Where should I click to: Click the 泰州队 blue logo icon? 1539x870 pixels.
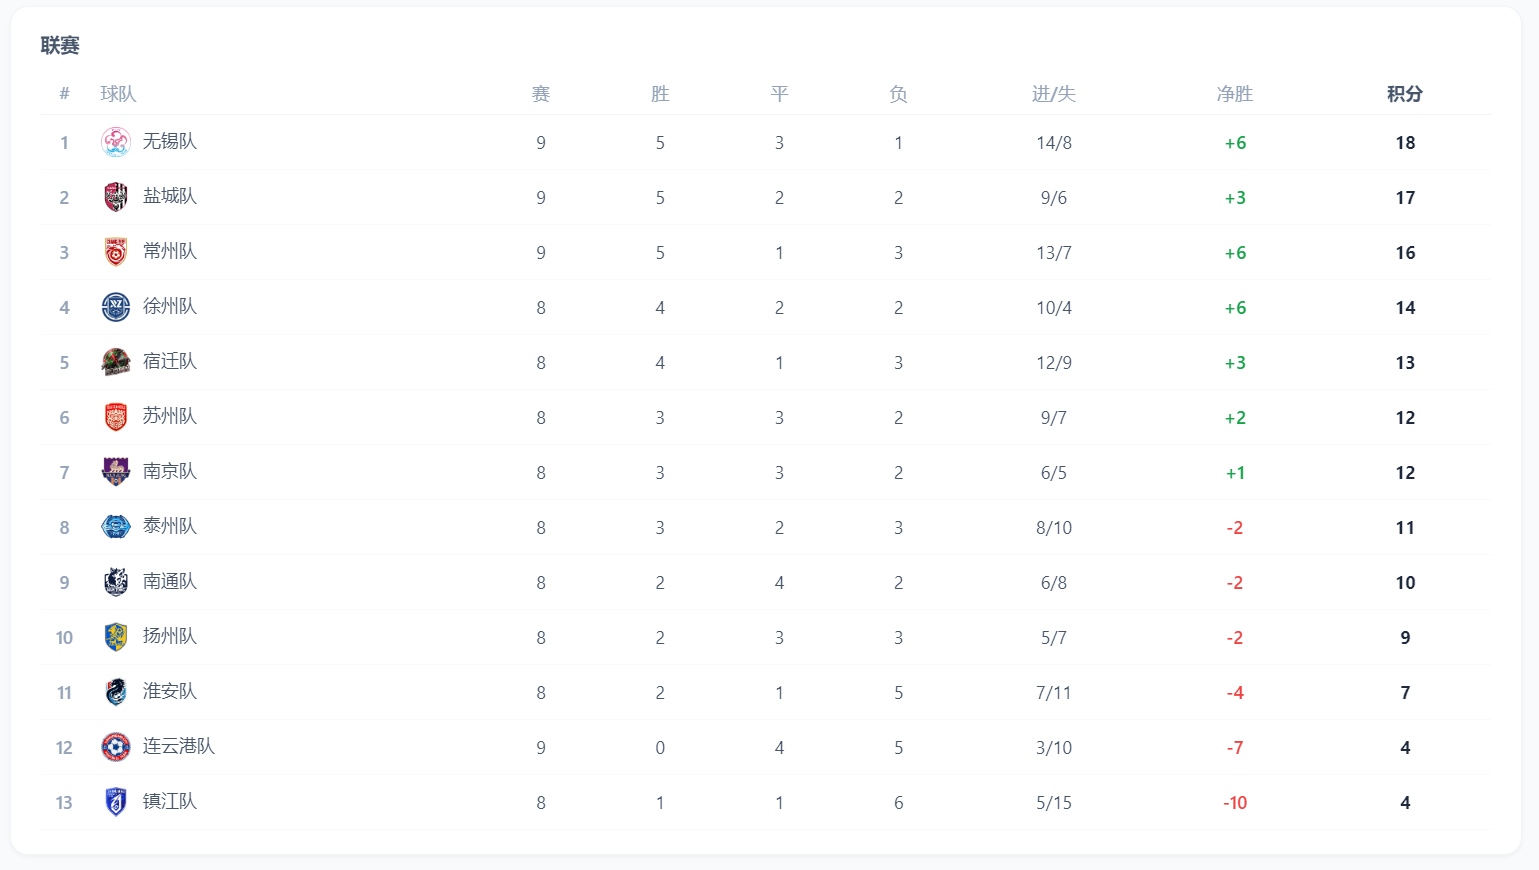click(116, 527)
